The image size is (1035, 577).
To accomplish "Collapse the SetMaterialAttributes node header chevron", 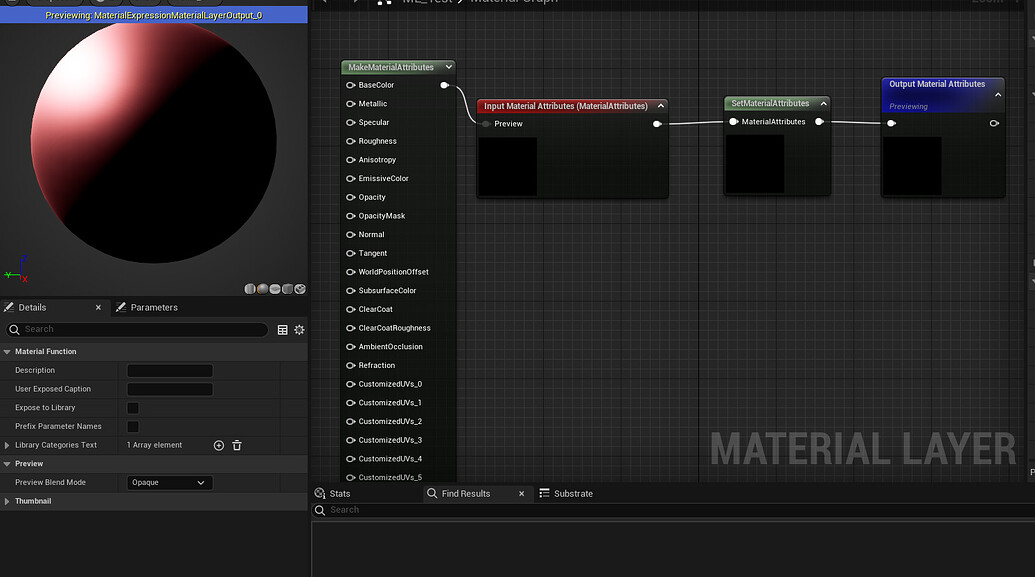I will 823,103.
